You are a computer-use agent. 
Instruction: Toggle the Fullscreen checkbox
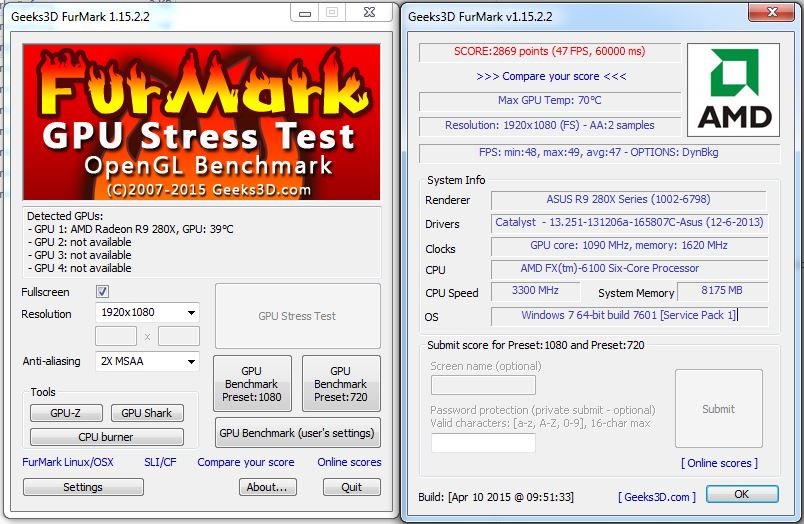click(x=102, y=292)
